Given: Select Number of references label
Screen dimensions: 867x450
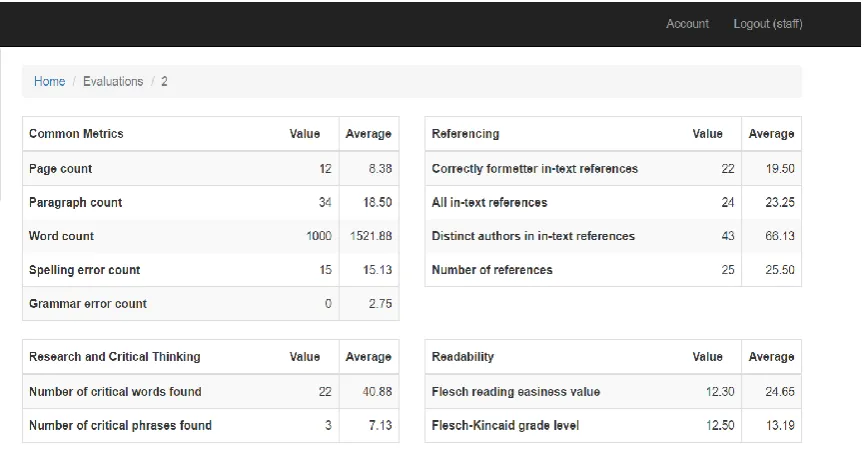Looking at the screenshot, I should (492, 270).
